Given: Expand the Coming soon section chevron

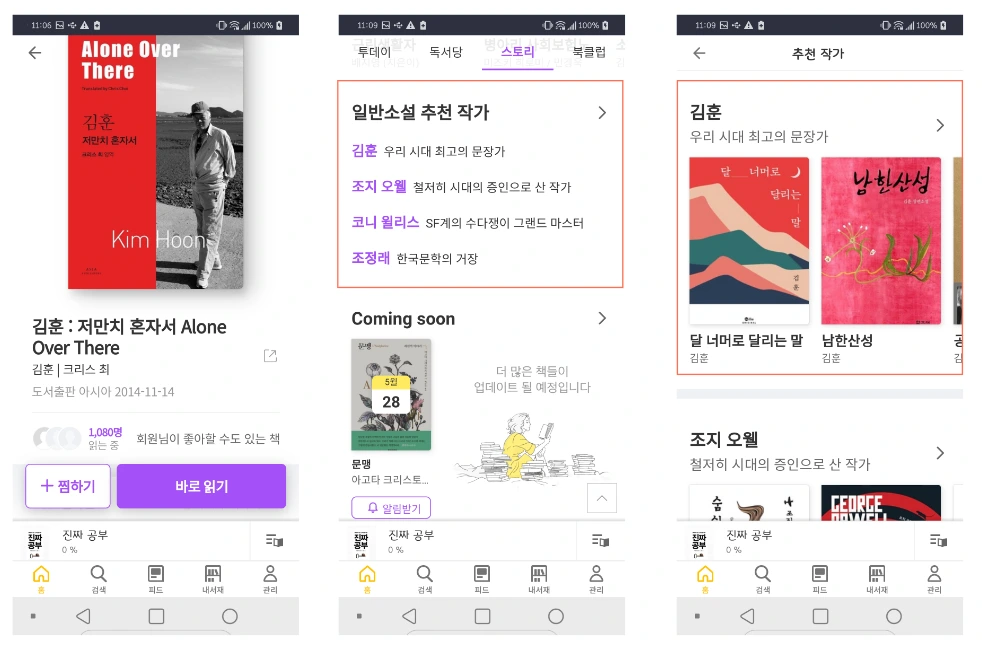Looking at the screenshot, I should coord(602,318).
